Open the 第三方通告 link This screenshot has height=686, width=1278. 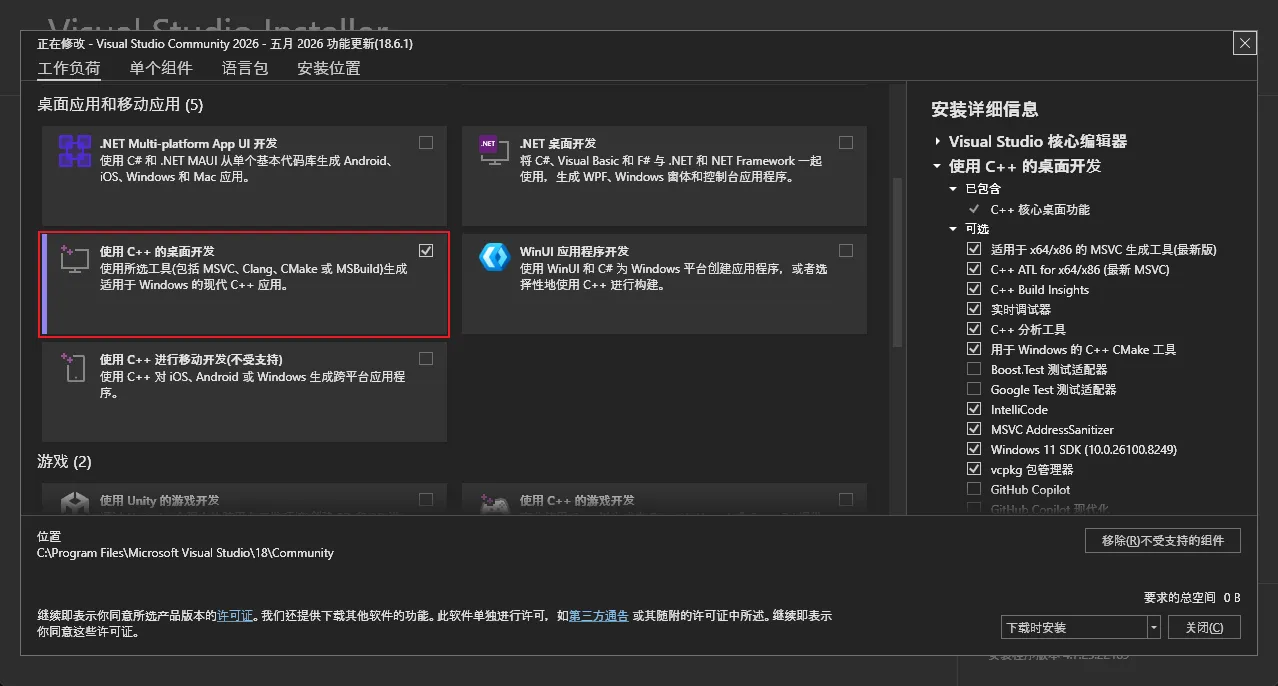coord(599,616)
